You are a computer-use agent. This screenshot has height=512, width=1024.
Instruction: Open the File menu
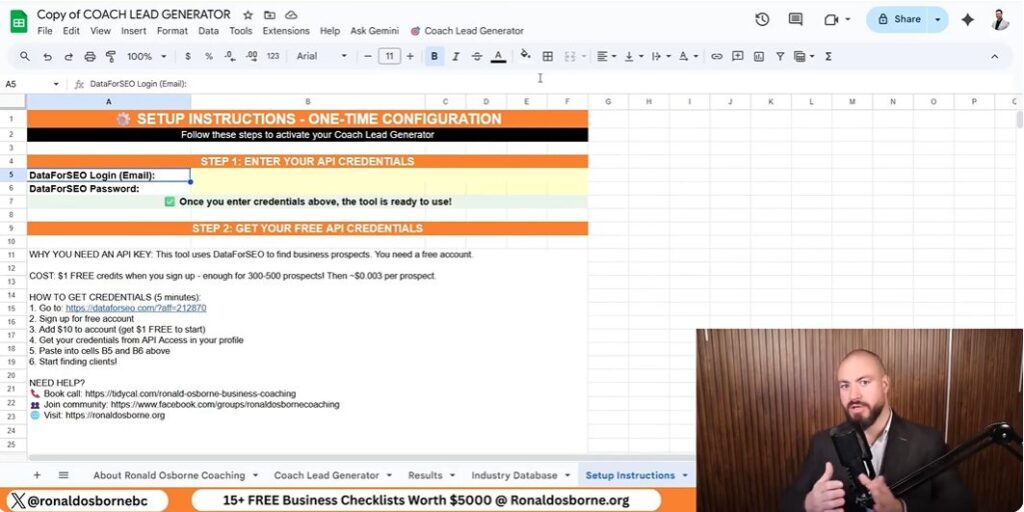coord(45,31)
